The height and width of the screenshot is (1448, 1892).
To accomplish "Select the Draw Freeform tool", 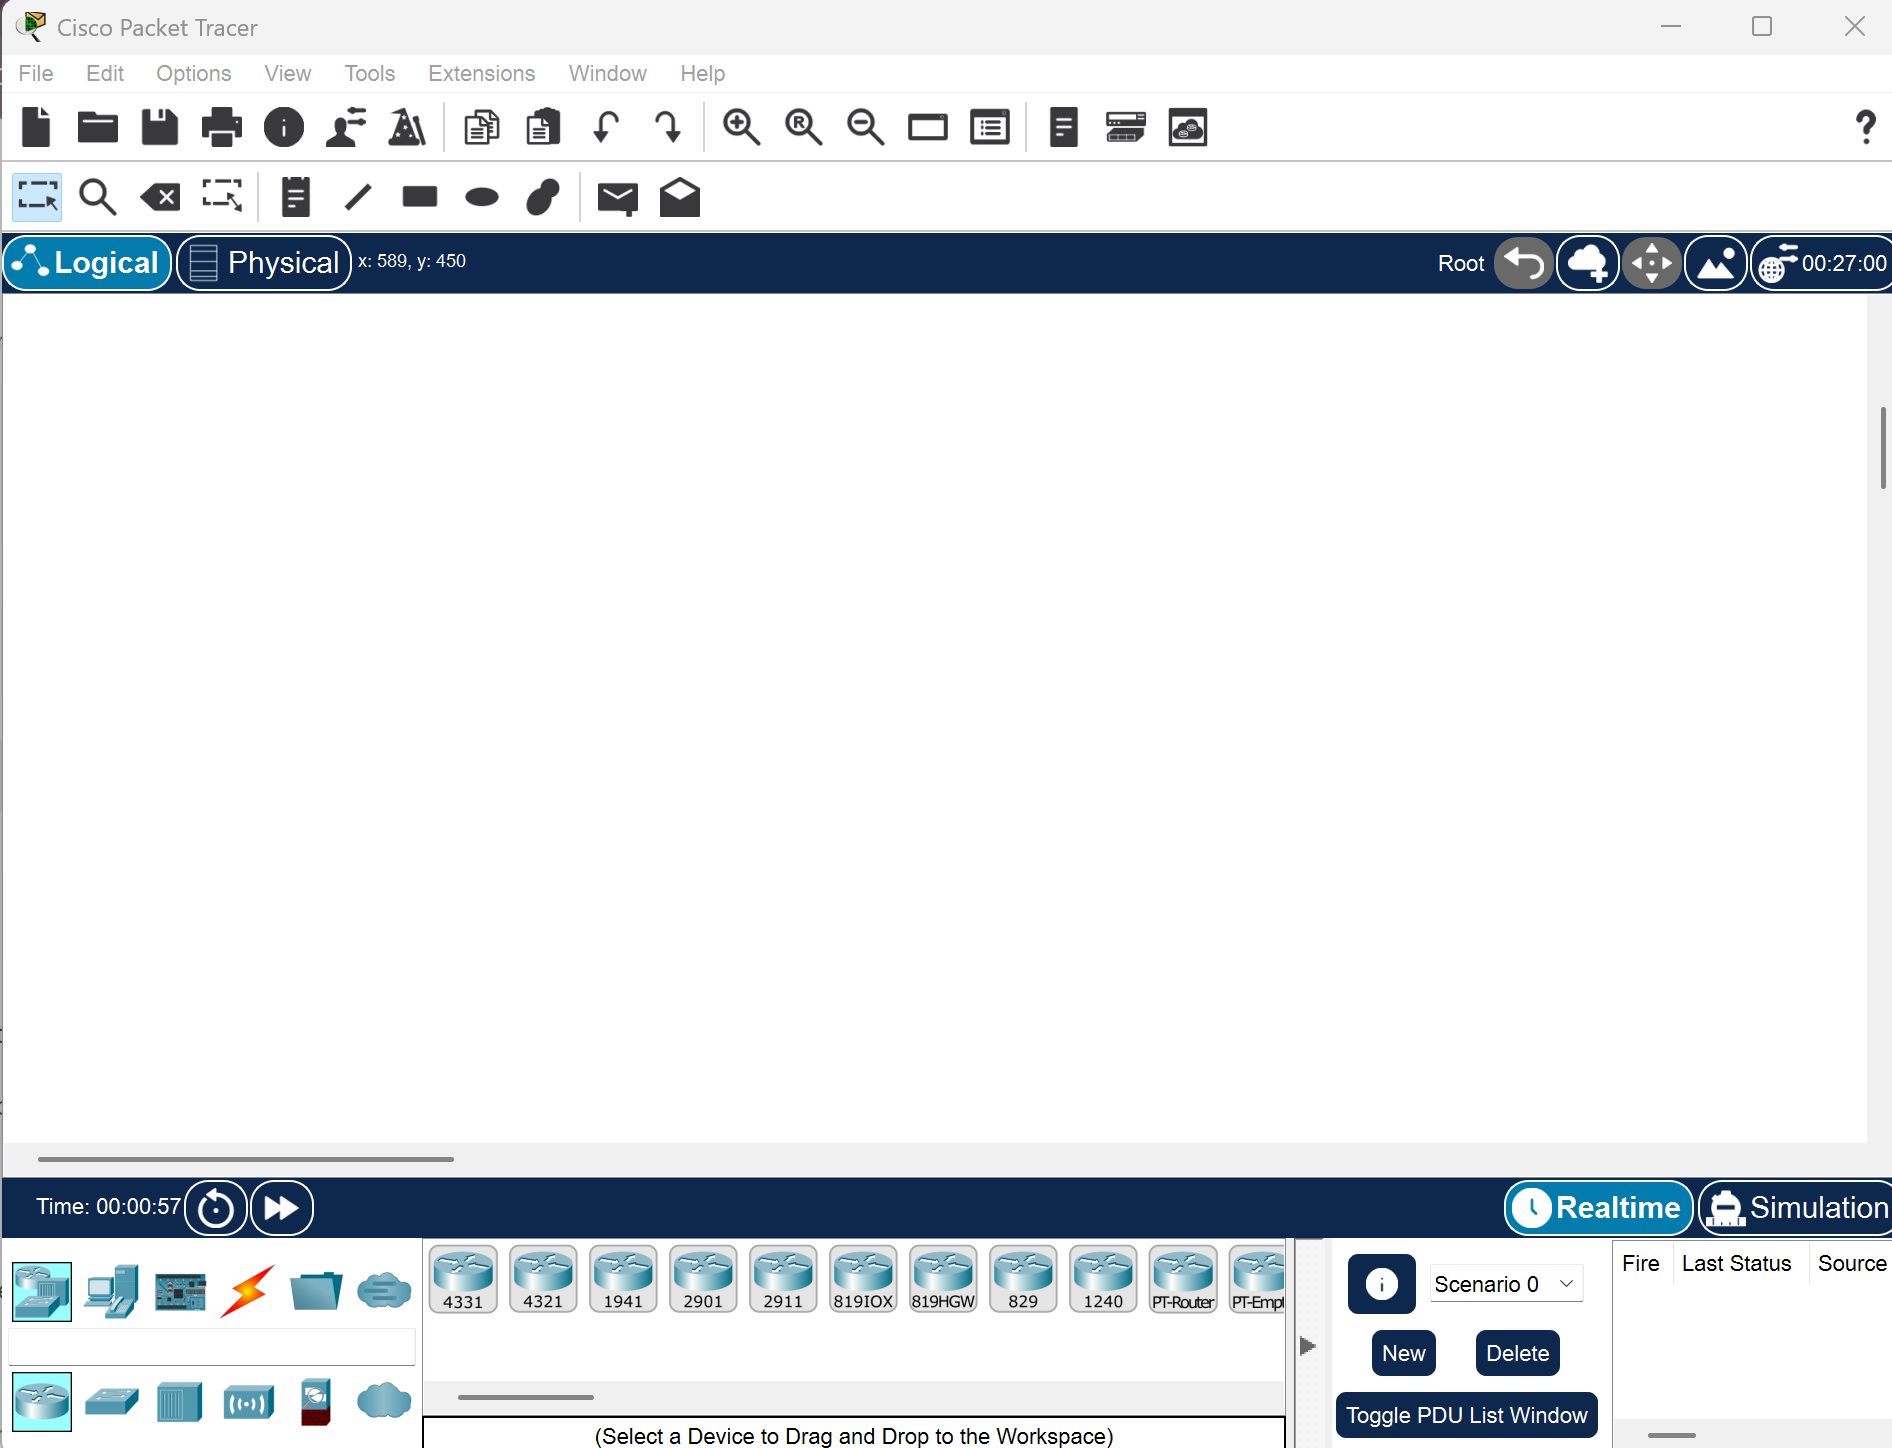I will [543, 197].
